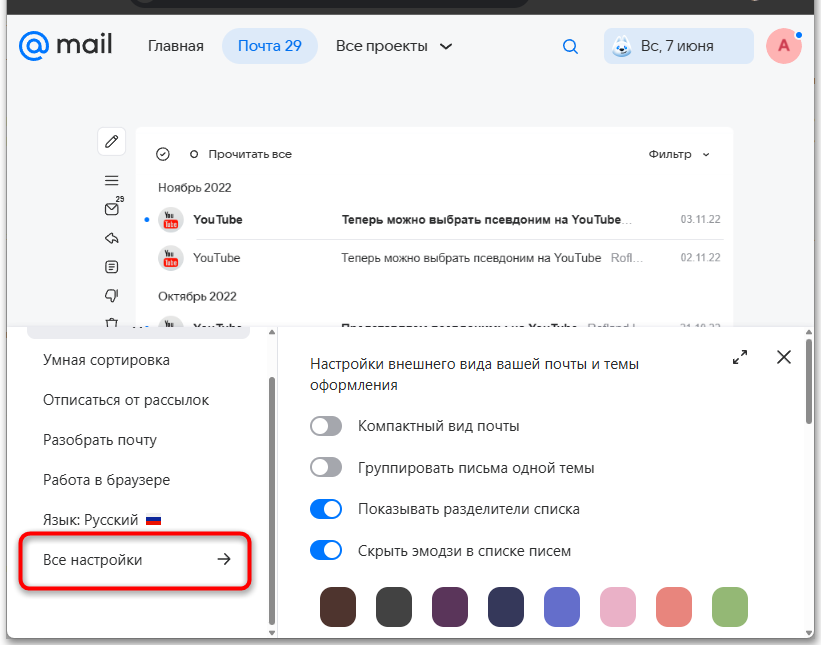Open search via the magnifier icon

(x=570, y=47)
